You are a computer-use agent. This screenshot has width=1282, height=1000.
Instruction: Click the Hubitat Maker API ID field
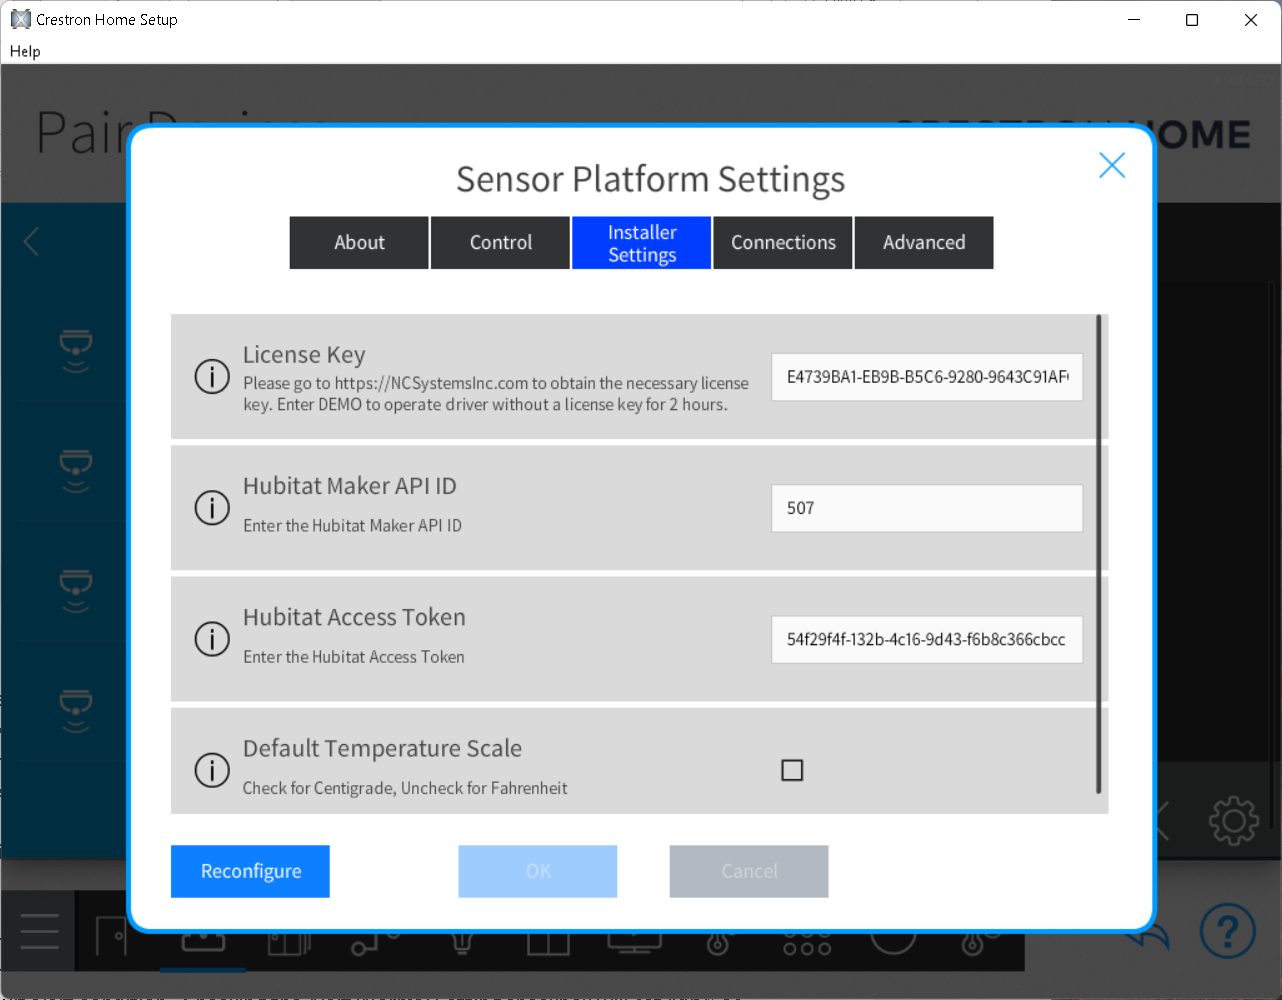(926, 508)
